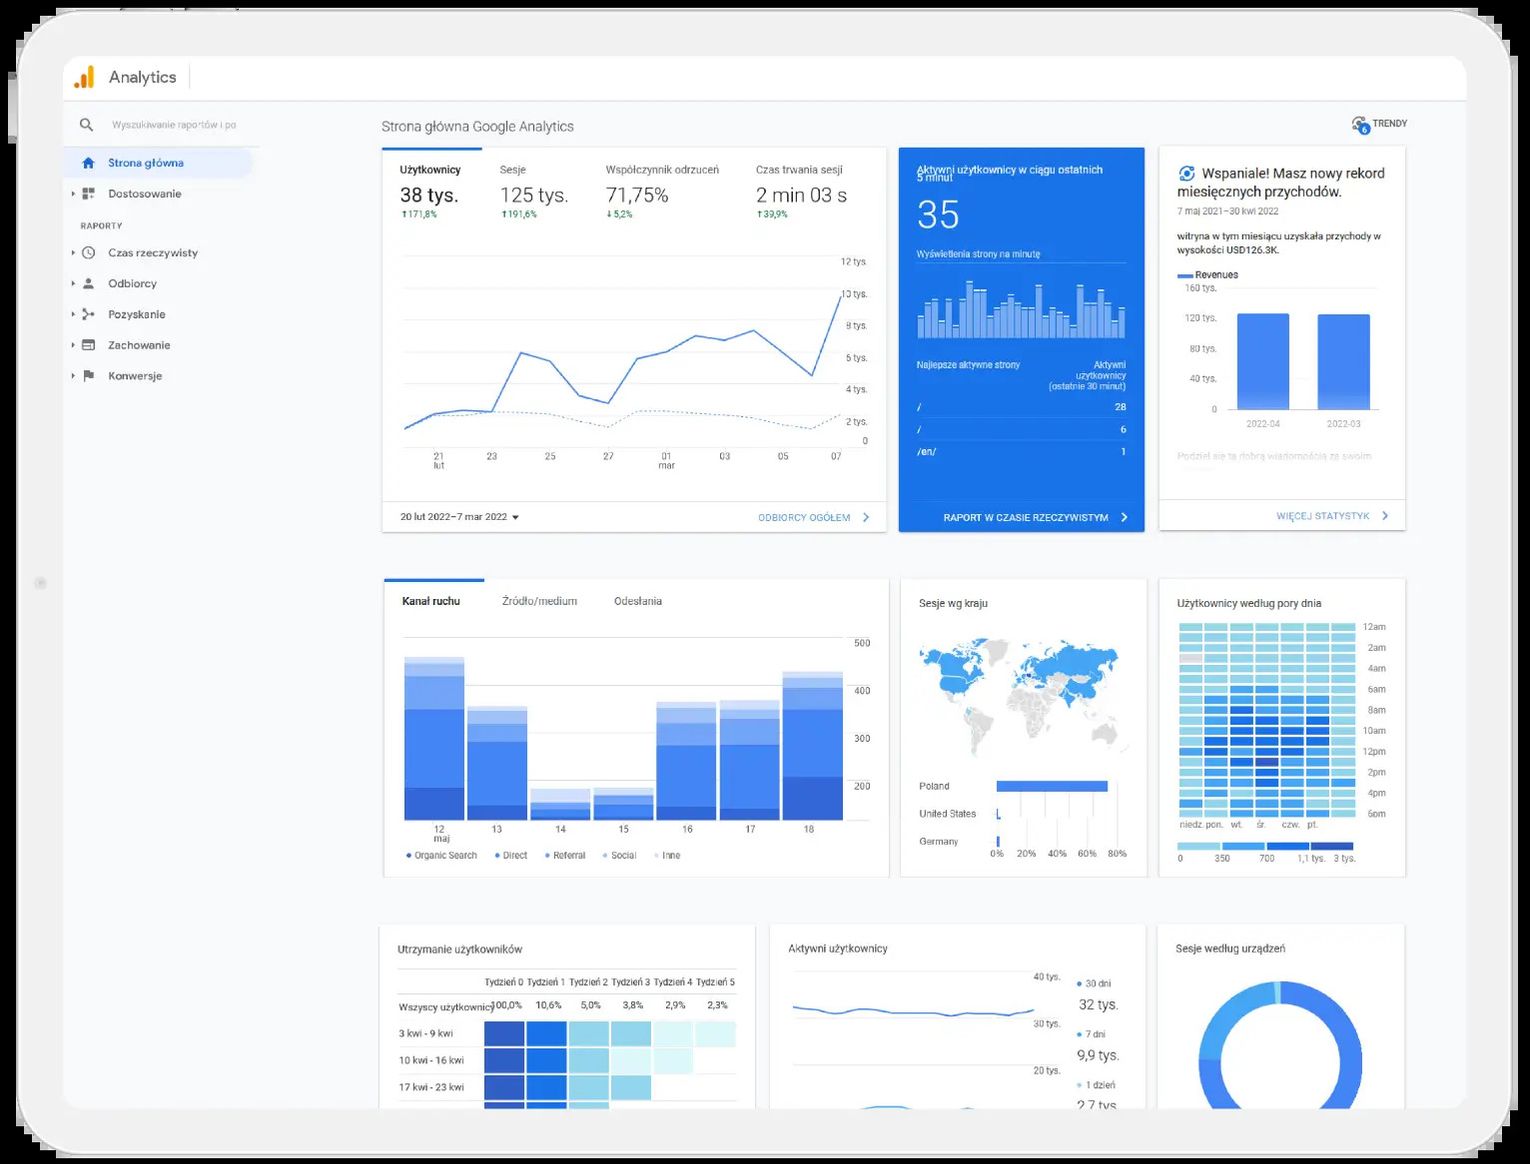
Task: Click the search magnifier icon
Action: [86, 125]
